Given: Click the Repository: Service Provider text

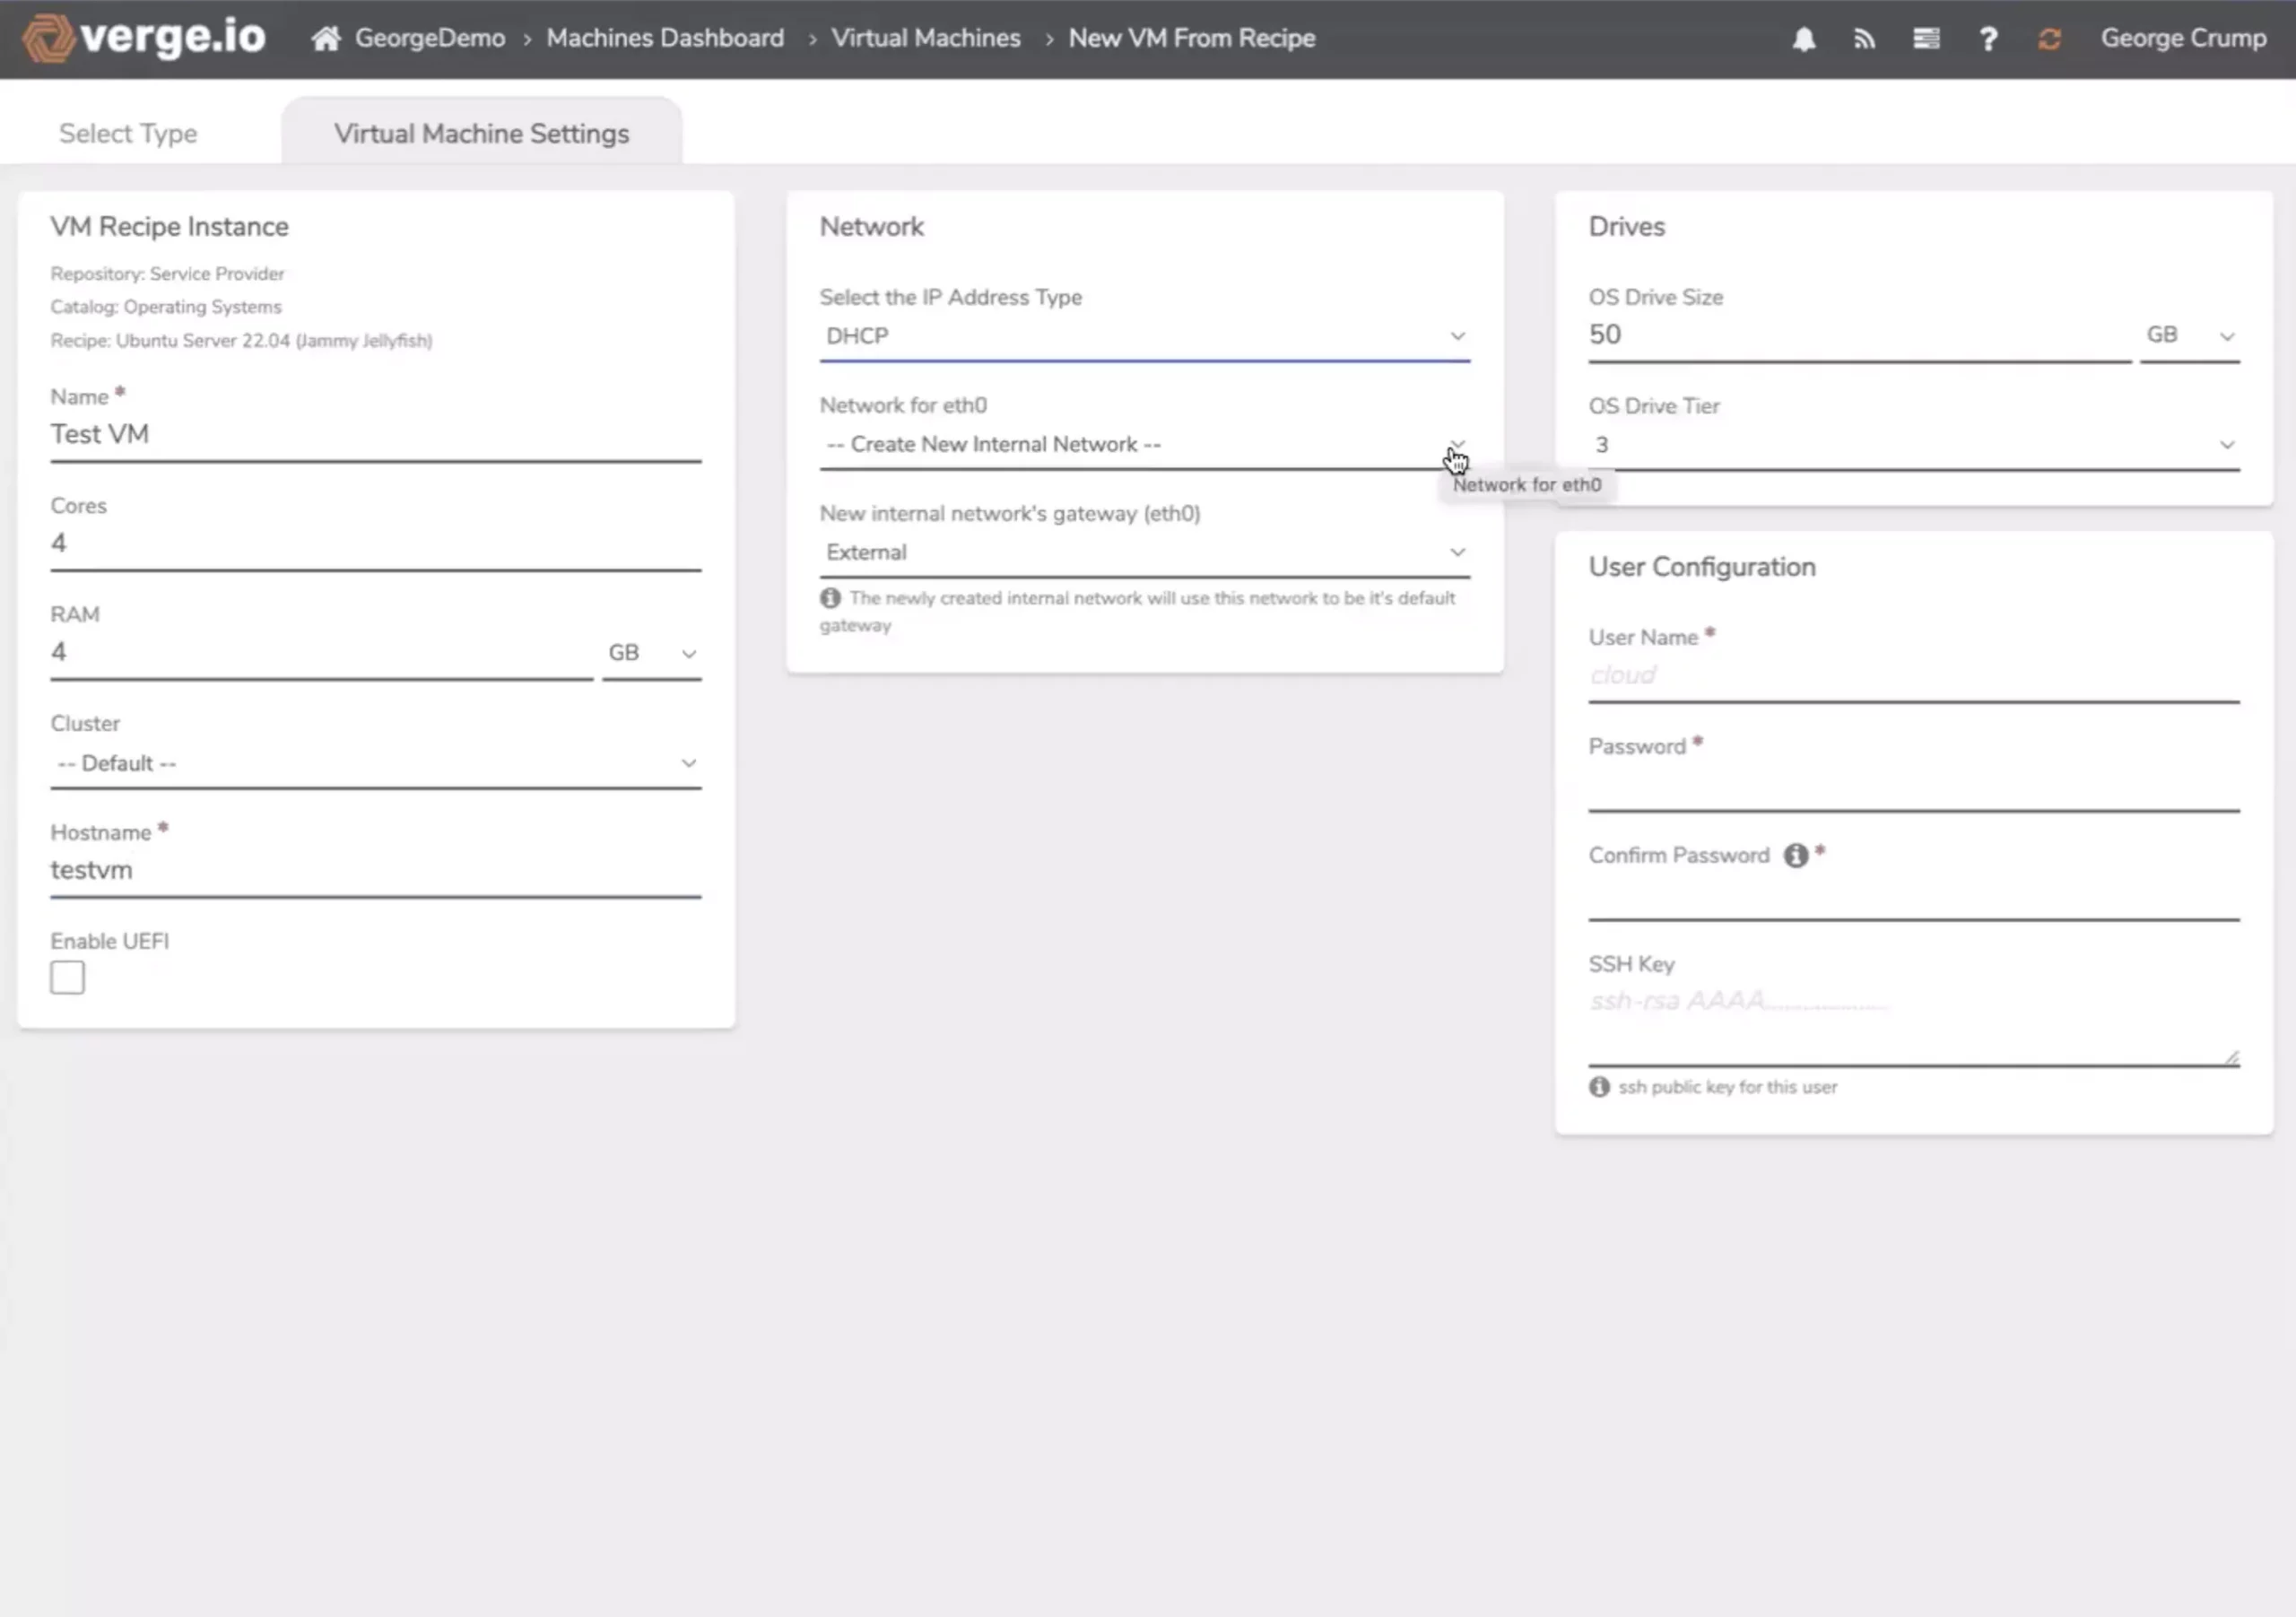Looking at the screenshot, I should point(167,273).
